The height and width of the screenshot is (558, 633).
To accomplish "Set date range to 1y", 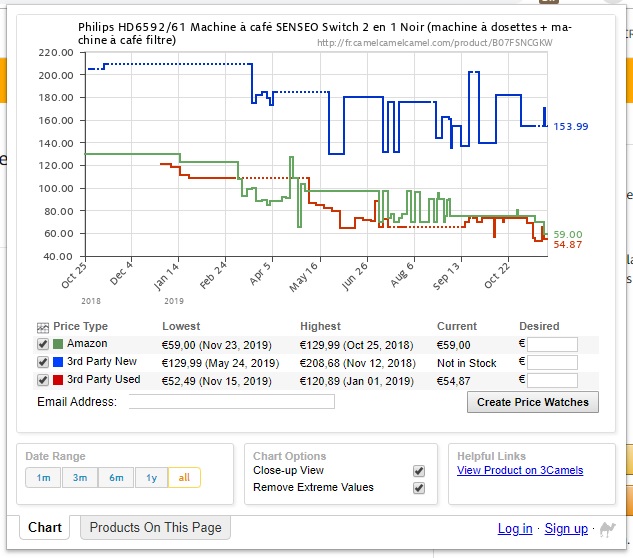I will [151, 478].
